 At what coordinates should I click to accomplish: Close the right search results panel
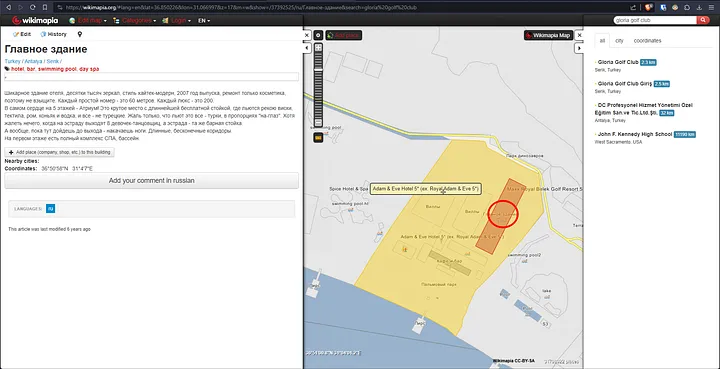(579, 35)
